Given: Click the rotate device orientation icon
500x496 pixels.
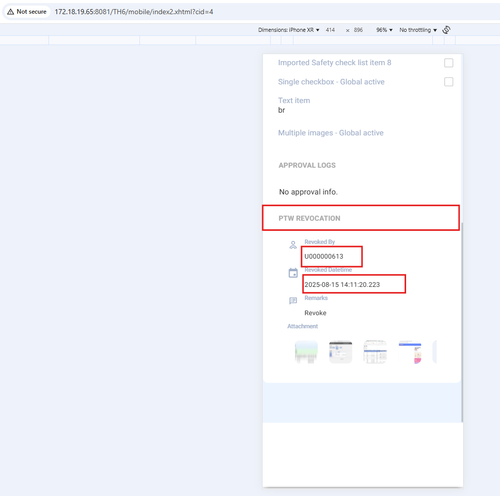Looking at the screenshot, I should click(x=446, y=30).
